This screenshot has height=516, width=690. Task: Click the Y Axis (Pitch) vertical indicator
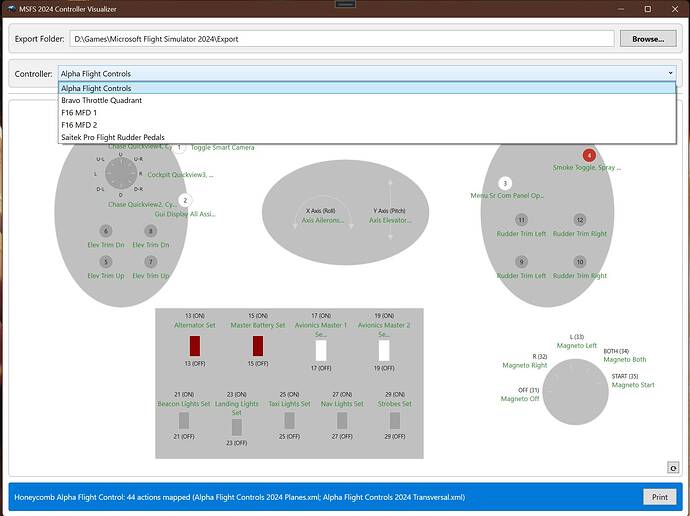(x=390, y=209)
